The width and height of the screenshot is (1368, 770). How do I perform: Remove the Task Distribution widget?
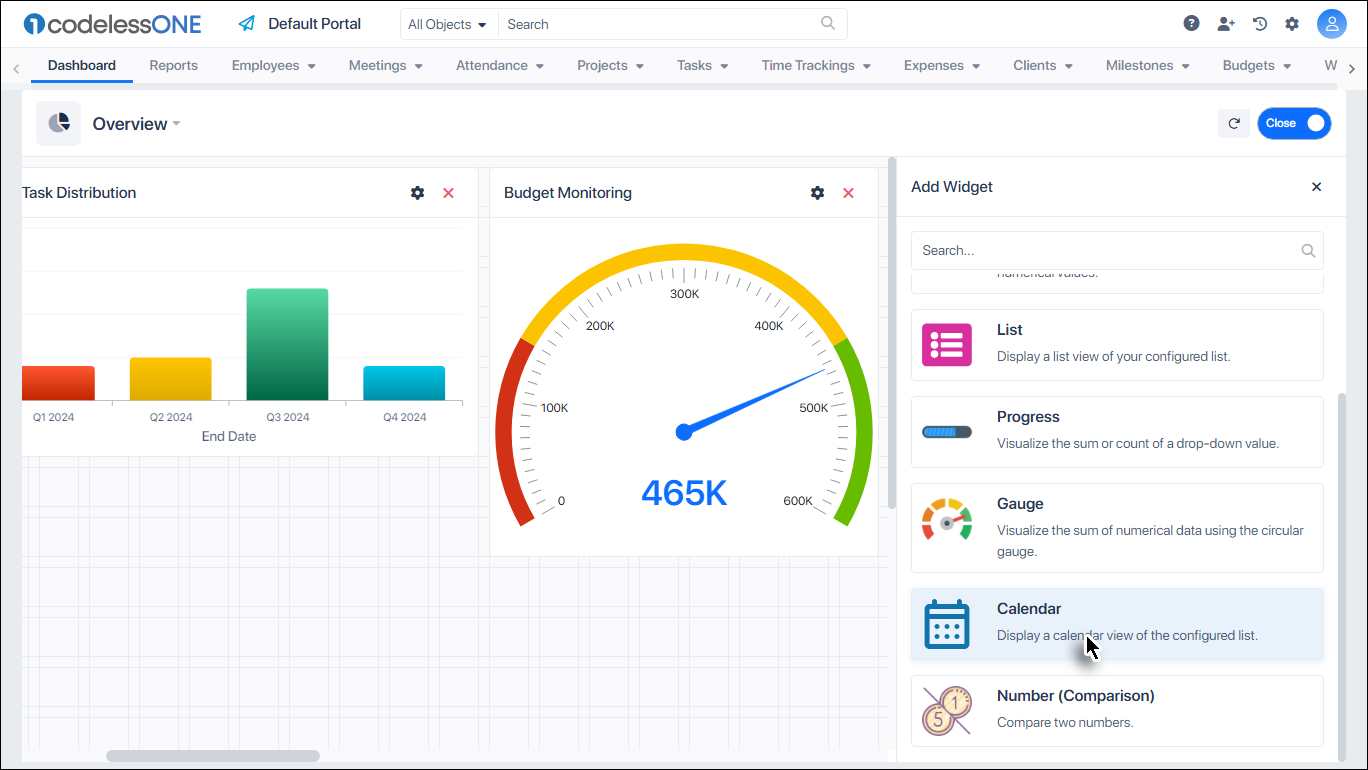tap(448, 192)
